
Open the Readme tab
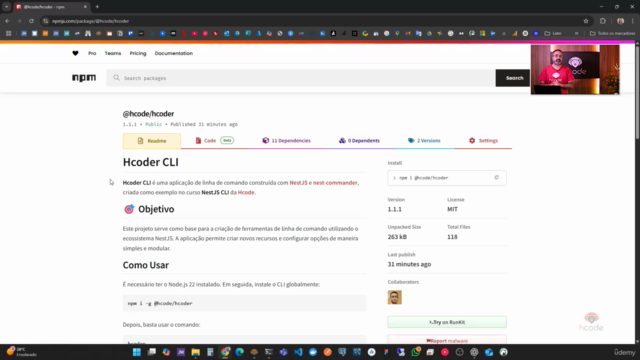[152, 141]
